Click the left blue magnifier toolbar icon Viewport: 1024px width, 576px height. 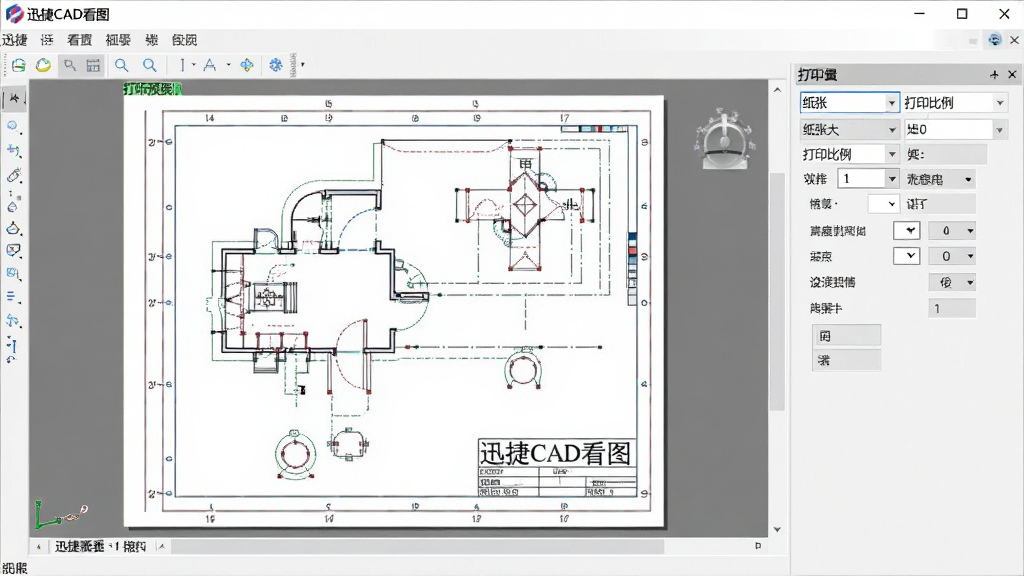click(121, 65)
